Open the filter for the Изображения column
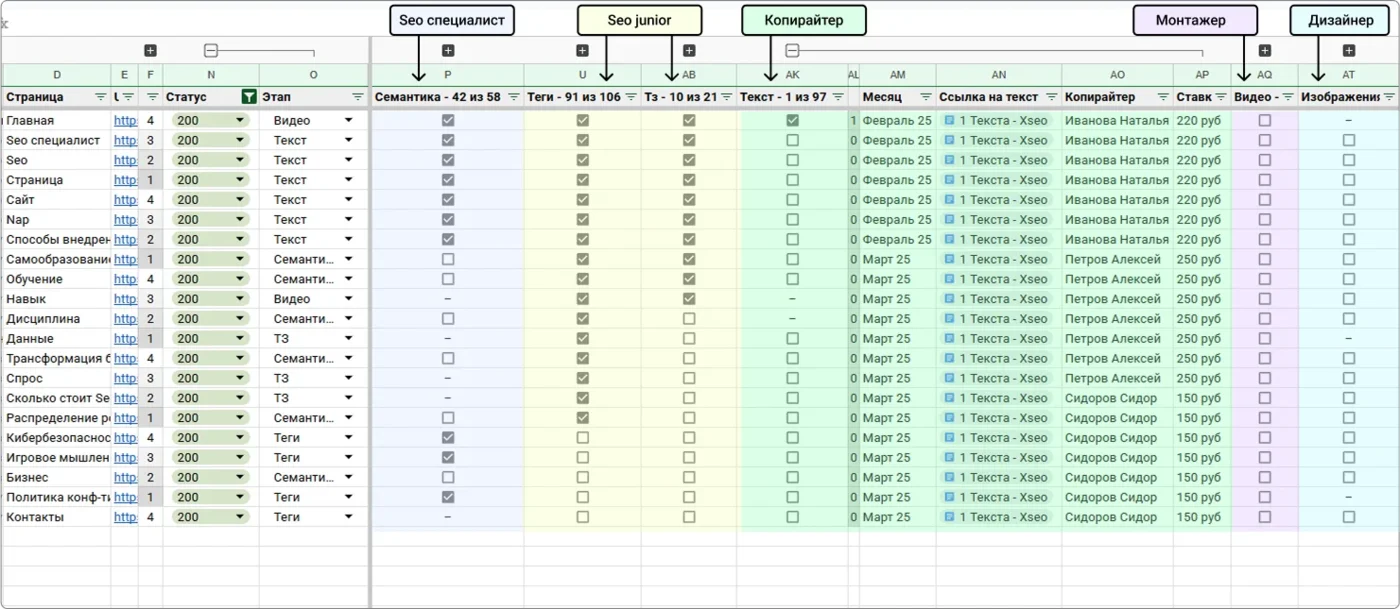 [x=1389, y=97]
